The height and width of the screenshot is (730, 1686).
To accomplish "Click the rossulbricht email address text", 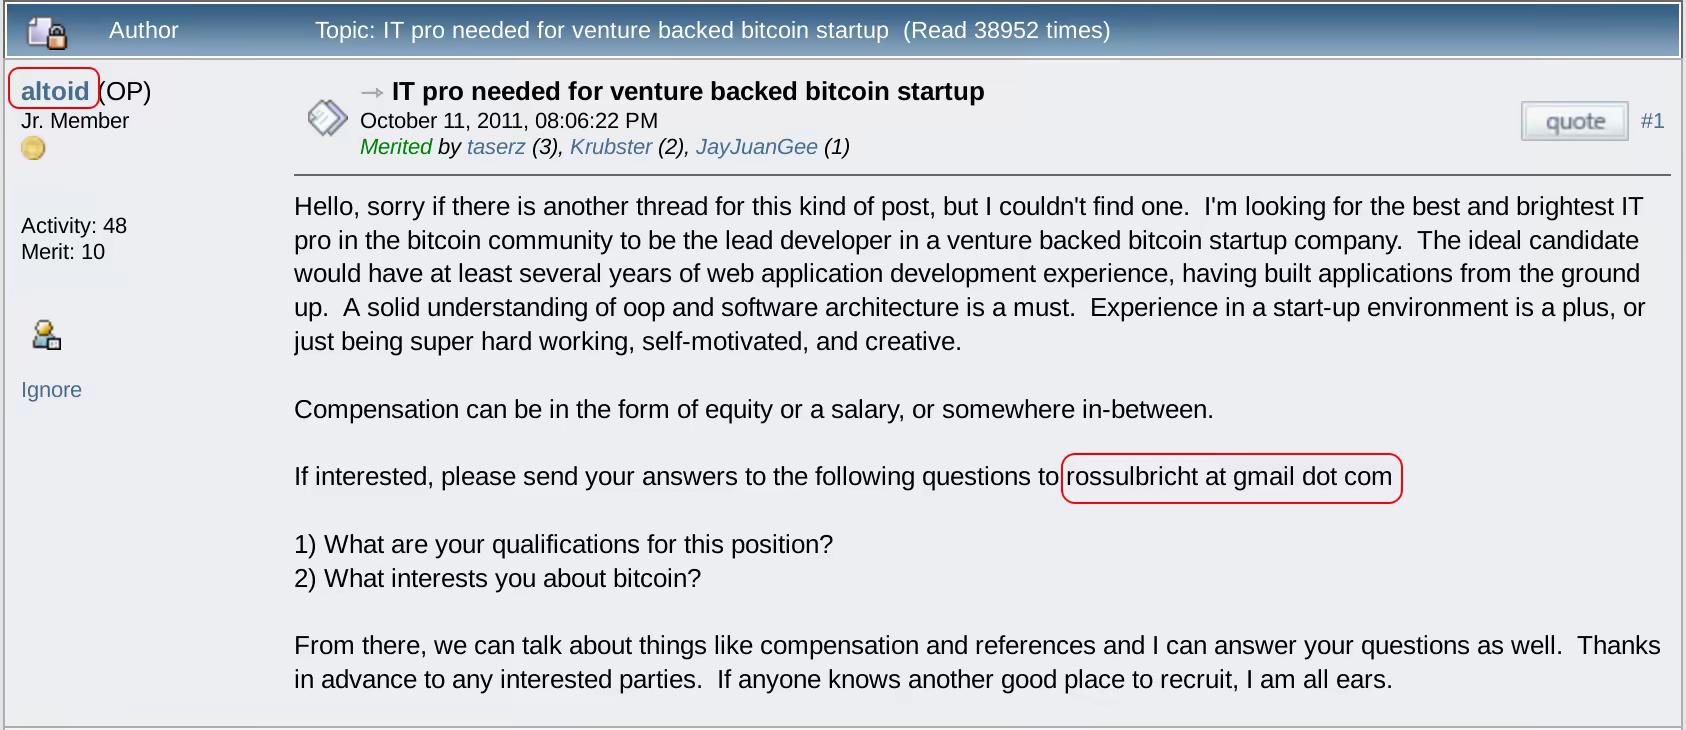I will [x=1229, y=477].
